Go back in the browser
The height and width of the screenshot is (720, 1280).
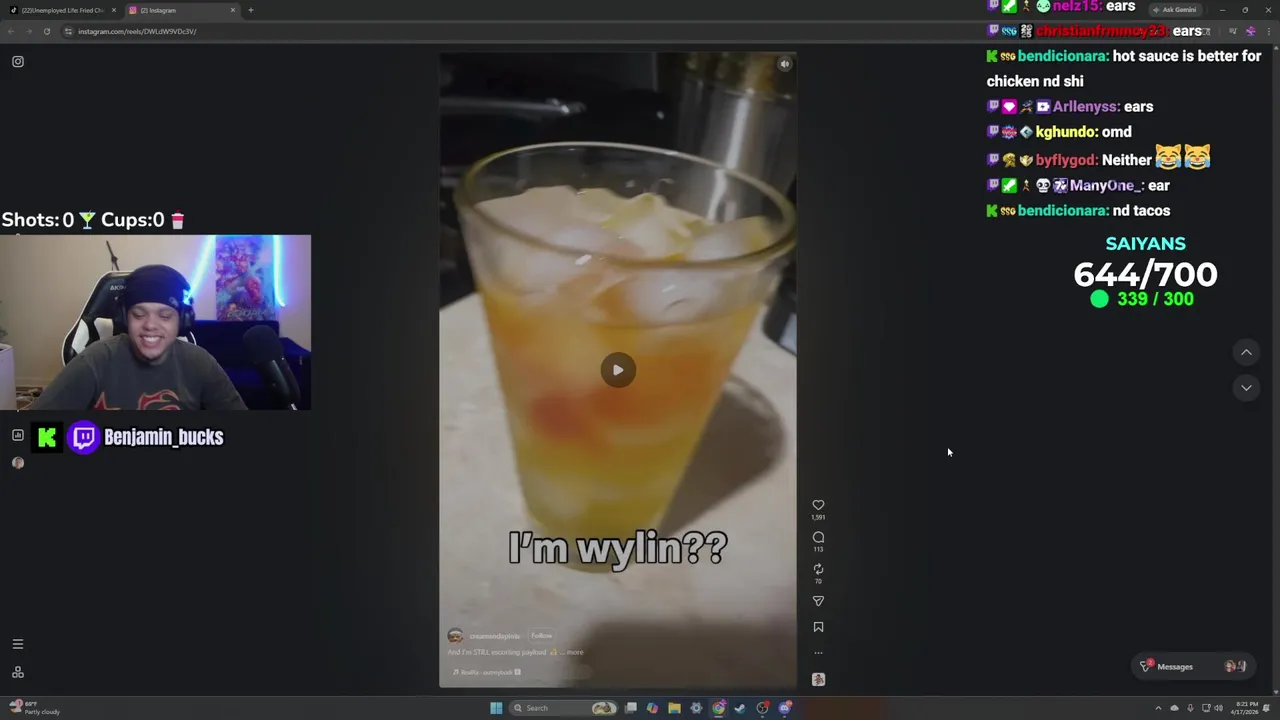coord(11,31)
